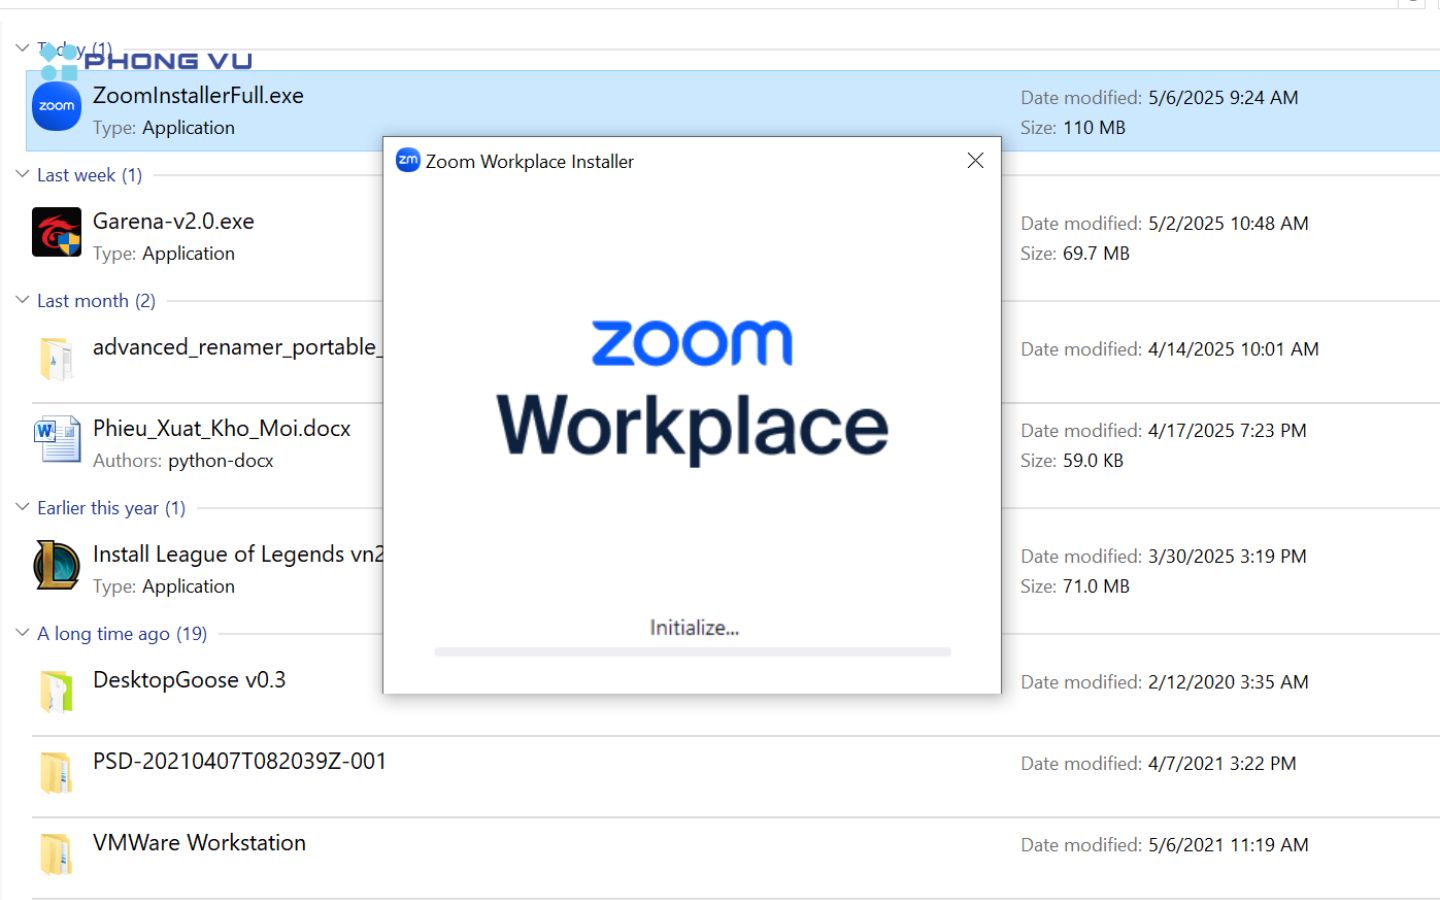Click the PSD-20210407T082039Z-001 zip folder icon
The width and height of the screenshot is (1440, 900).
[x=56, y=772]
